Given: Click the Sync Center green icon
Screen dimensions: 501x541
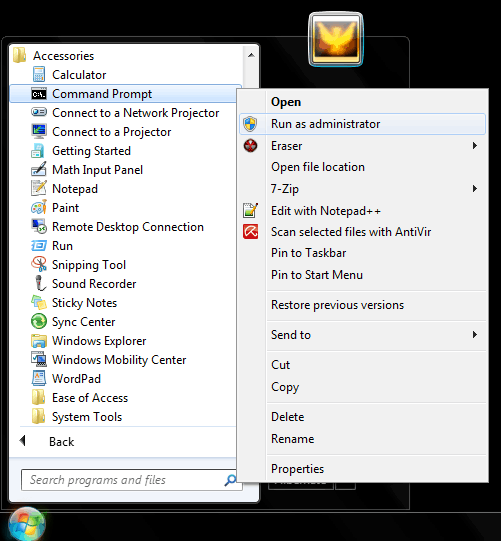Looking at the screenshot, I should [x=39, y=321].
